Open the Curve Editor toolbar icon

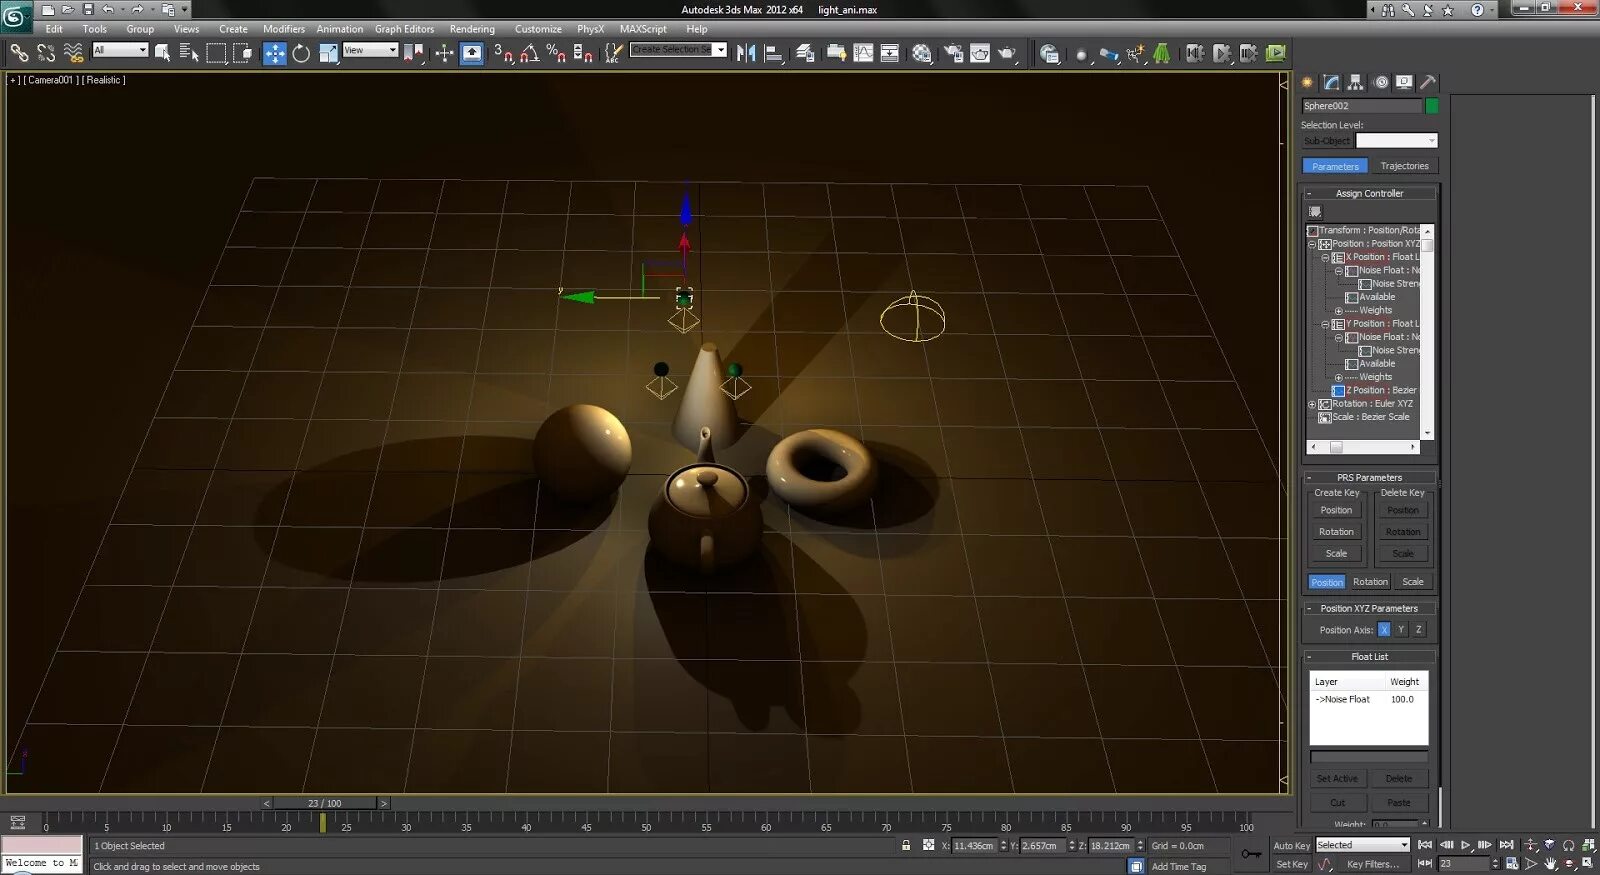tap(863, 54)
